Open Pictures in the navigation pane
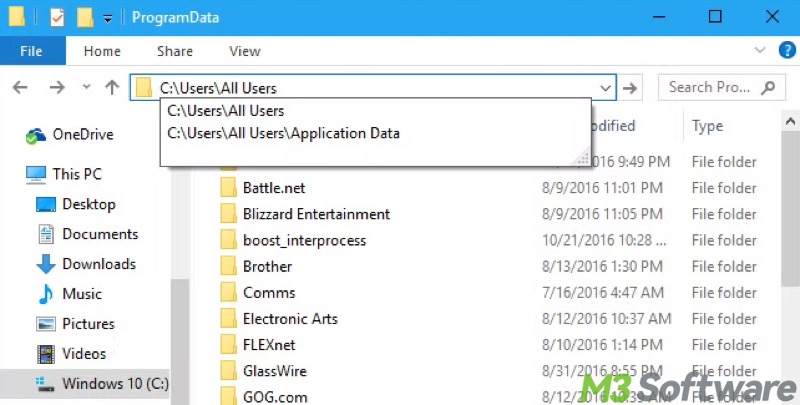This screenshot has height=405, width=800. (88, 324)
